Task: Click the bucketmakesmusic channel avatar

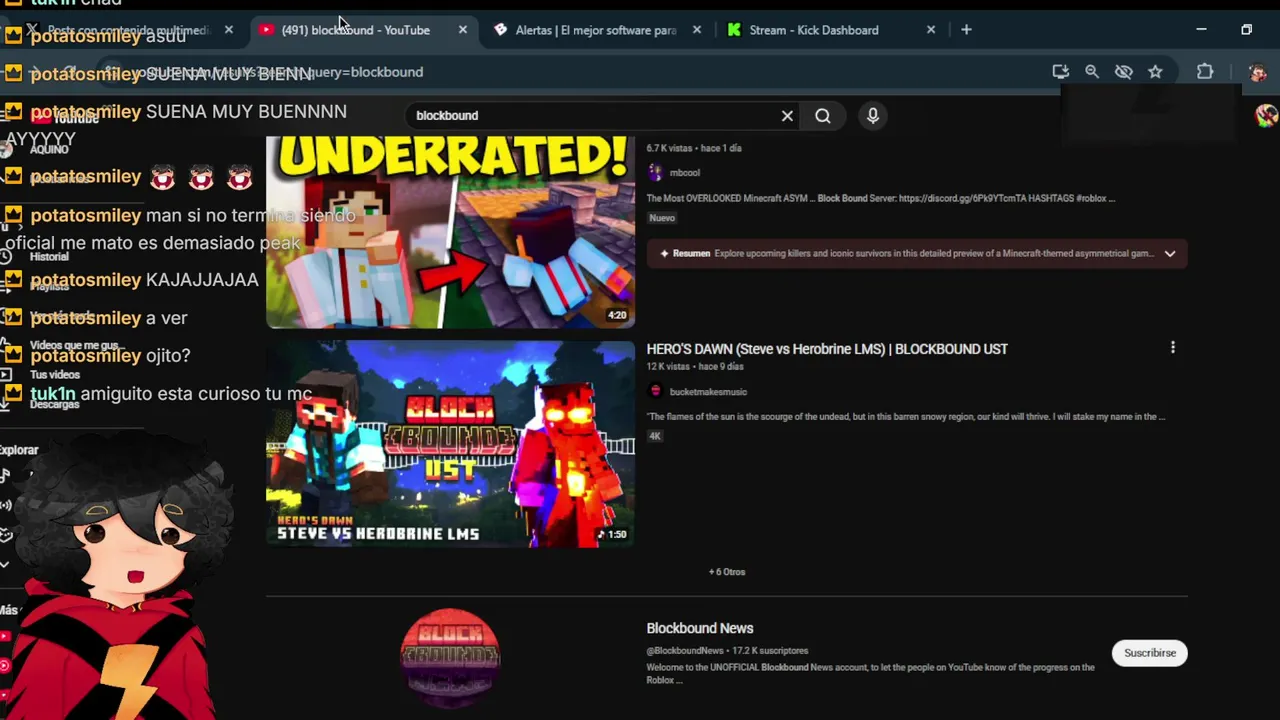Action: click(655, 392)
